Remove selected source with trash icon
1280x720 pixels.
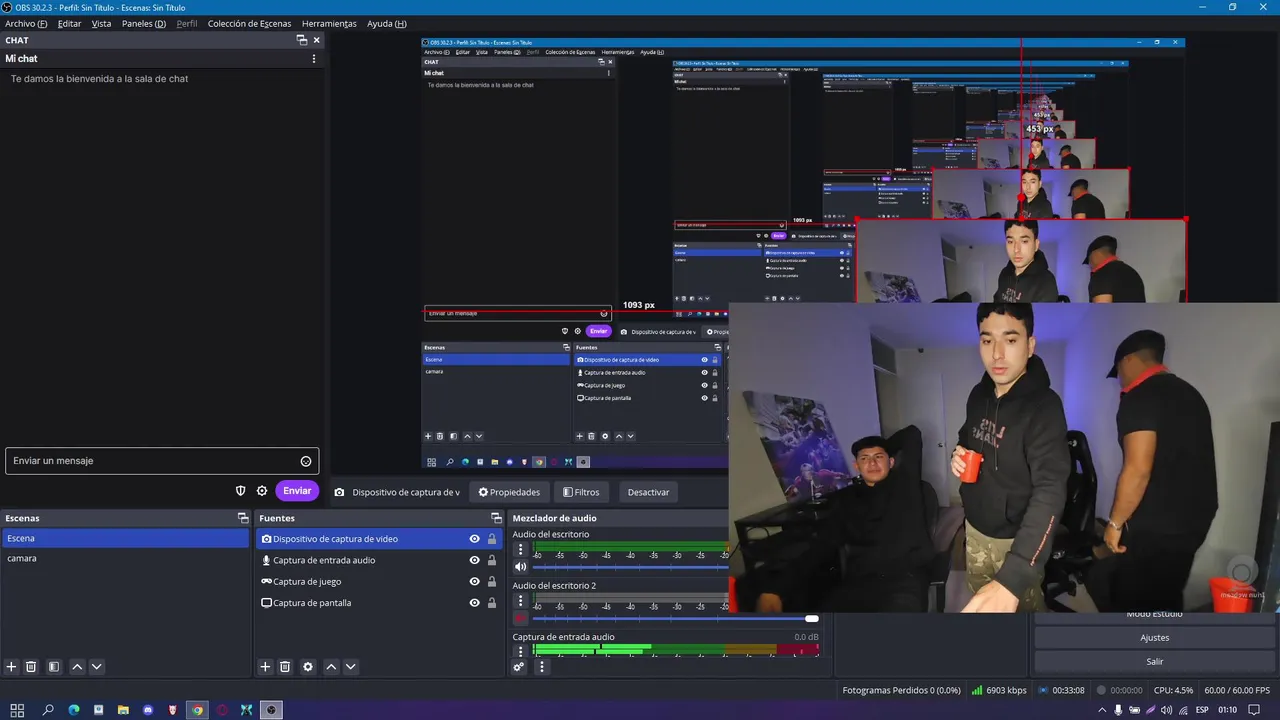(x=285, y=667)
